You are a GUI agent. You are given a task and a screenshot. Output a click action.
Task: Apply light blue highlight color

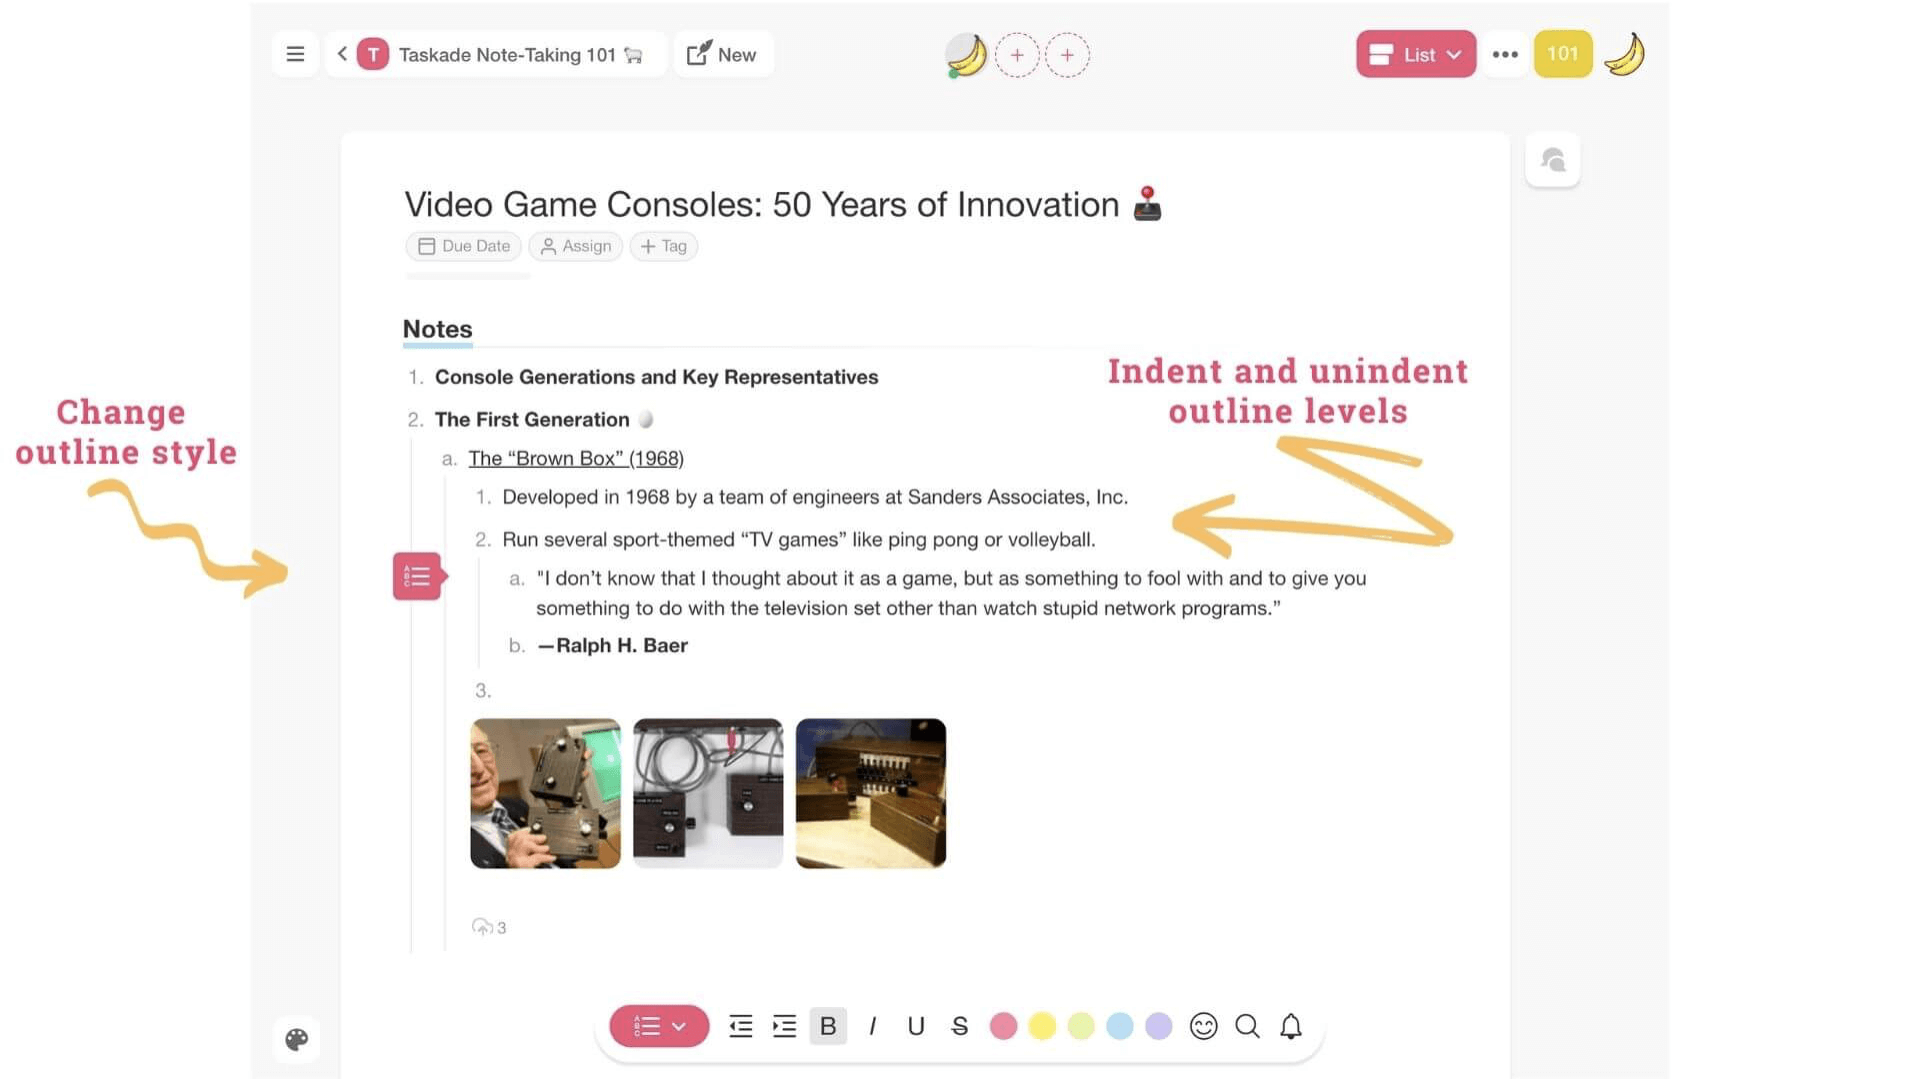coord(1120,1026)
